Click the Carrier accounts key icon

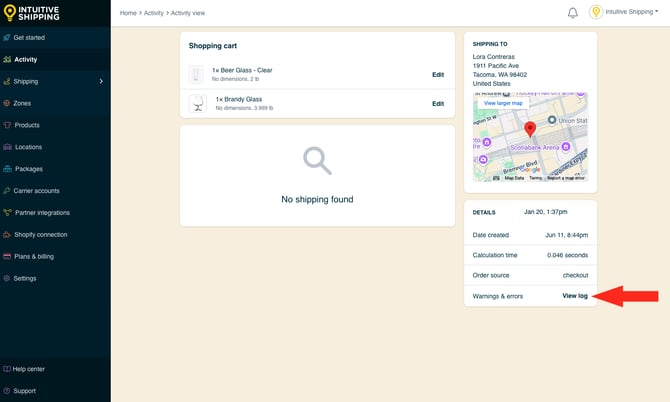[x=6, y=191]
